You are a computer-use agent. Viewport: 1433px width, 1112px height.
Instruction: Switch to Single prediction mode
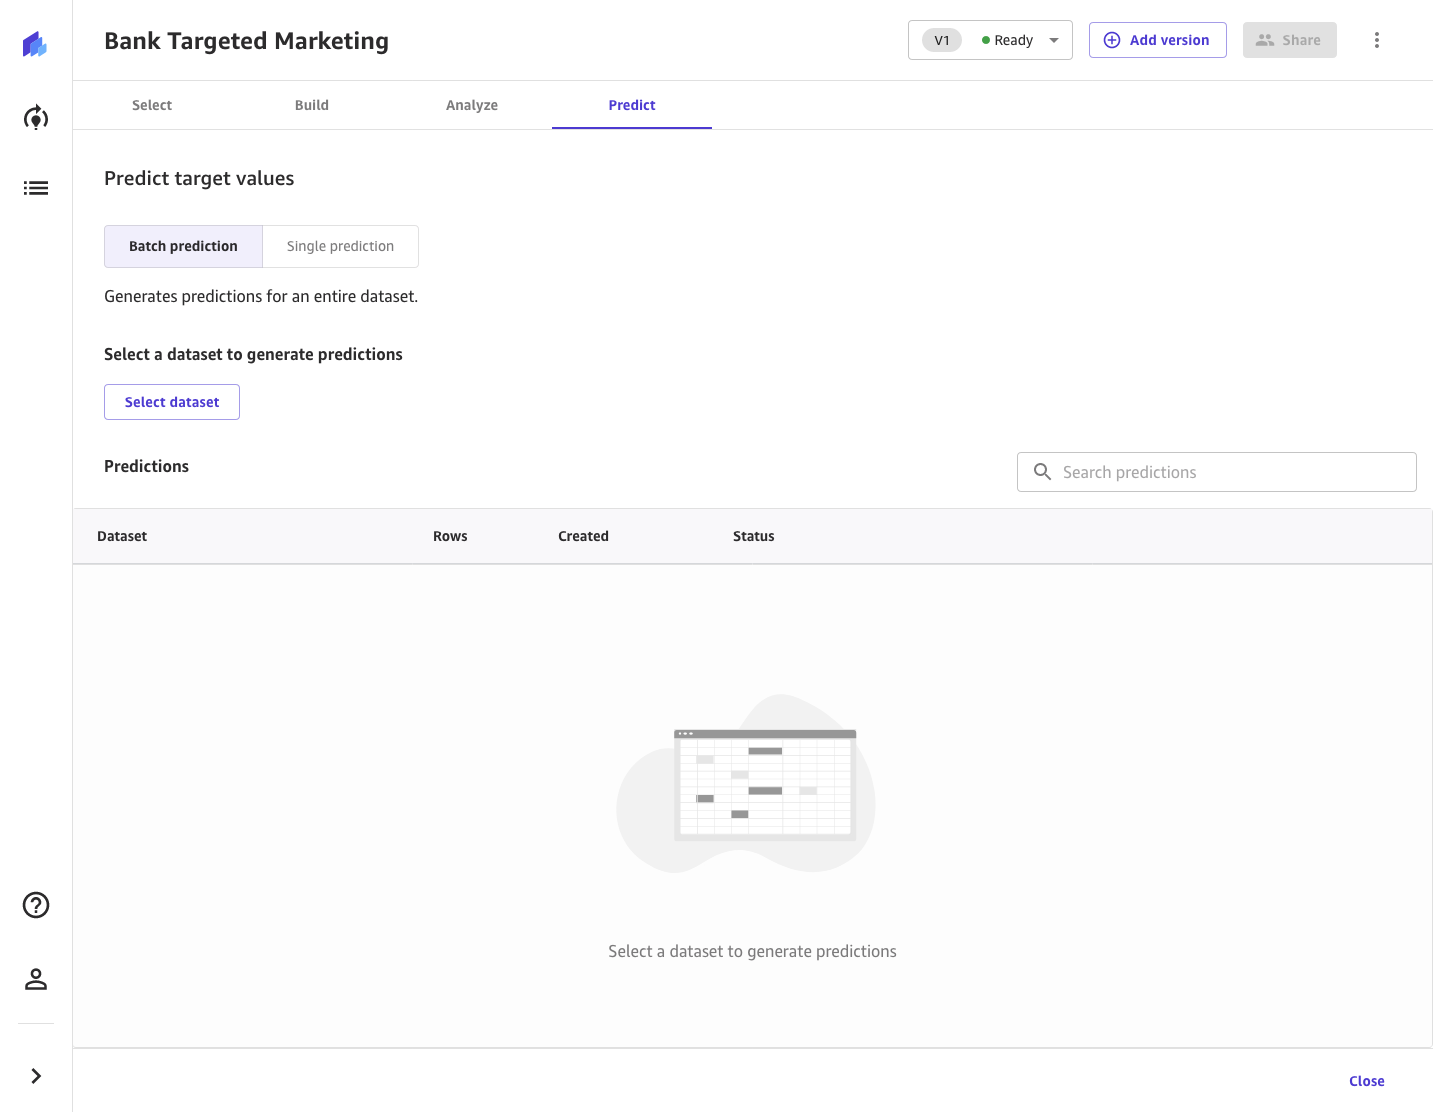click(x=340, y=246)
